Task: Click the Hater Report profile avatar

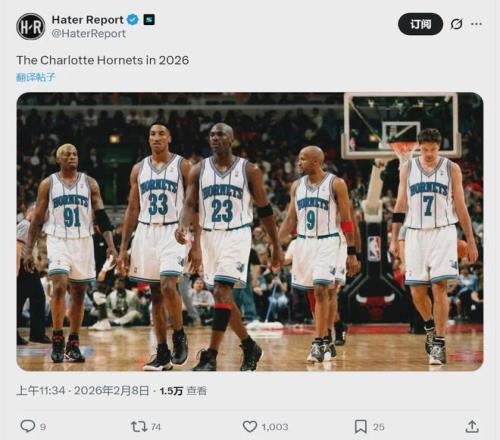Action: 31,27
